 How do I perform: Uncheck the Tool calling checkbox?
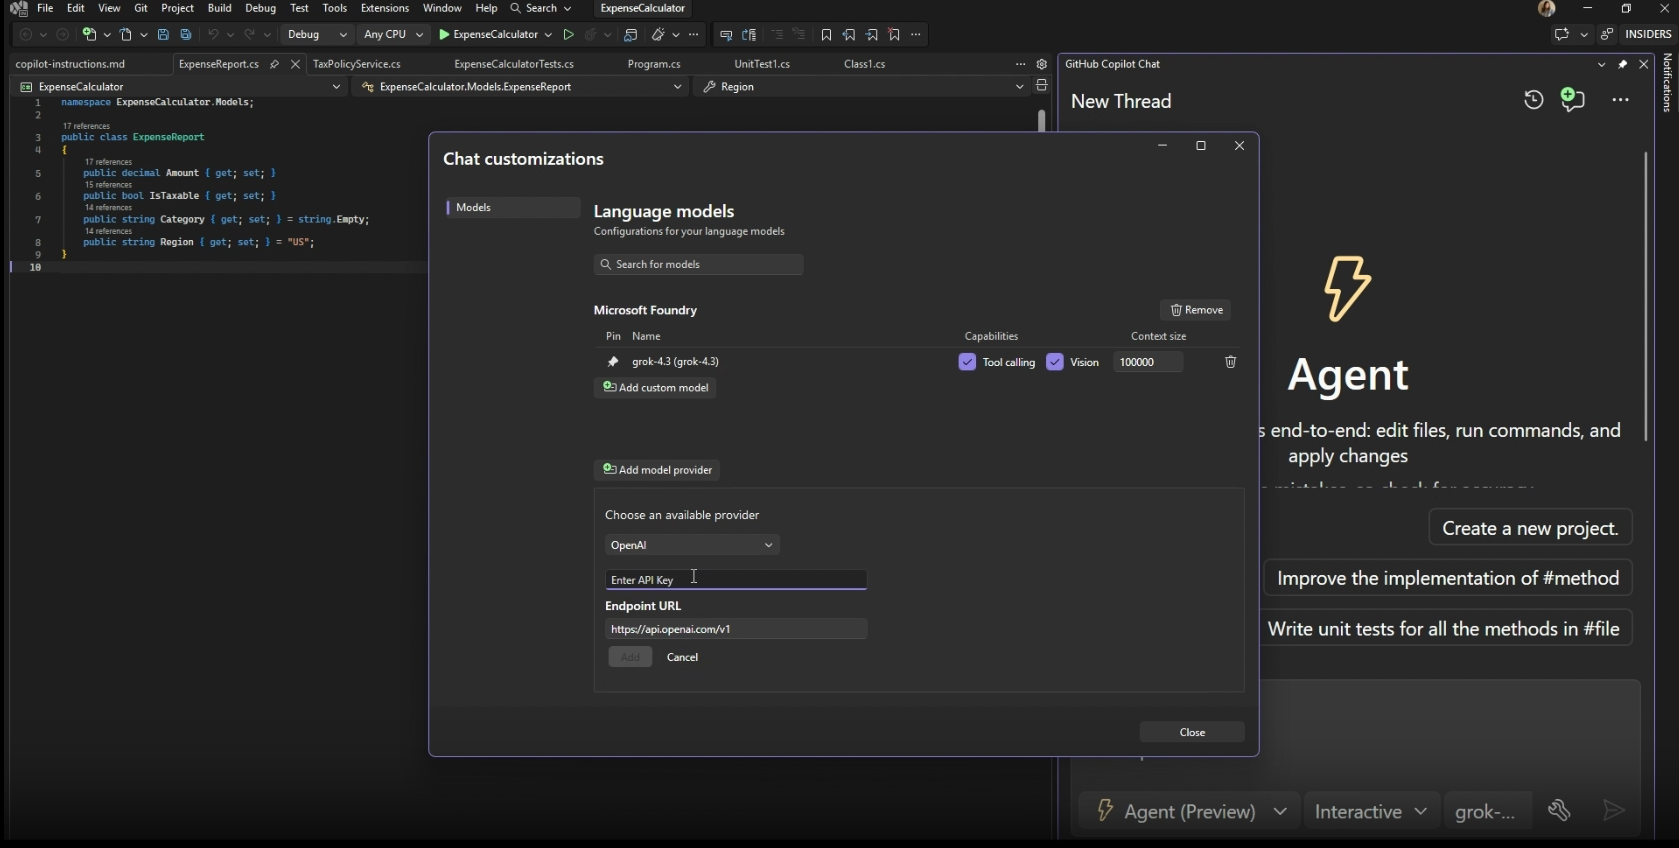pyautogui.click(x=967, y=362)
